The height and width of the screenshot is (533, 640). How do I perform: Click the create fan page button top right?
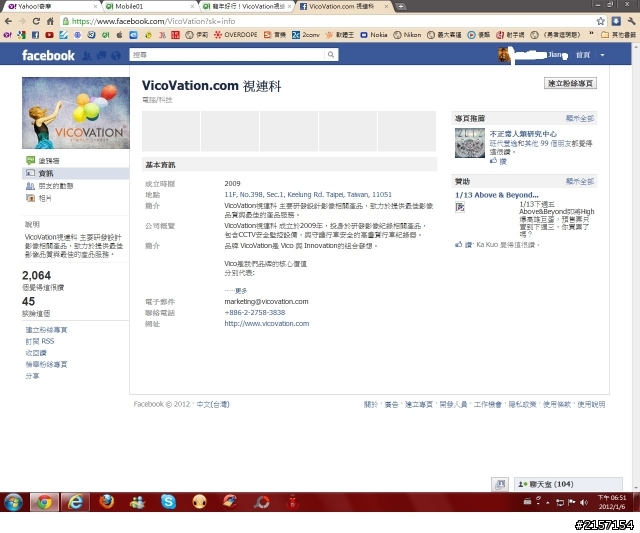pos(570,83)
